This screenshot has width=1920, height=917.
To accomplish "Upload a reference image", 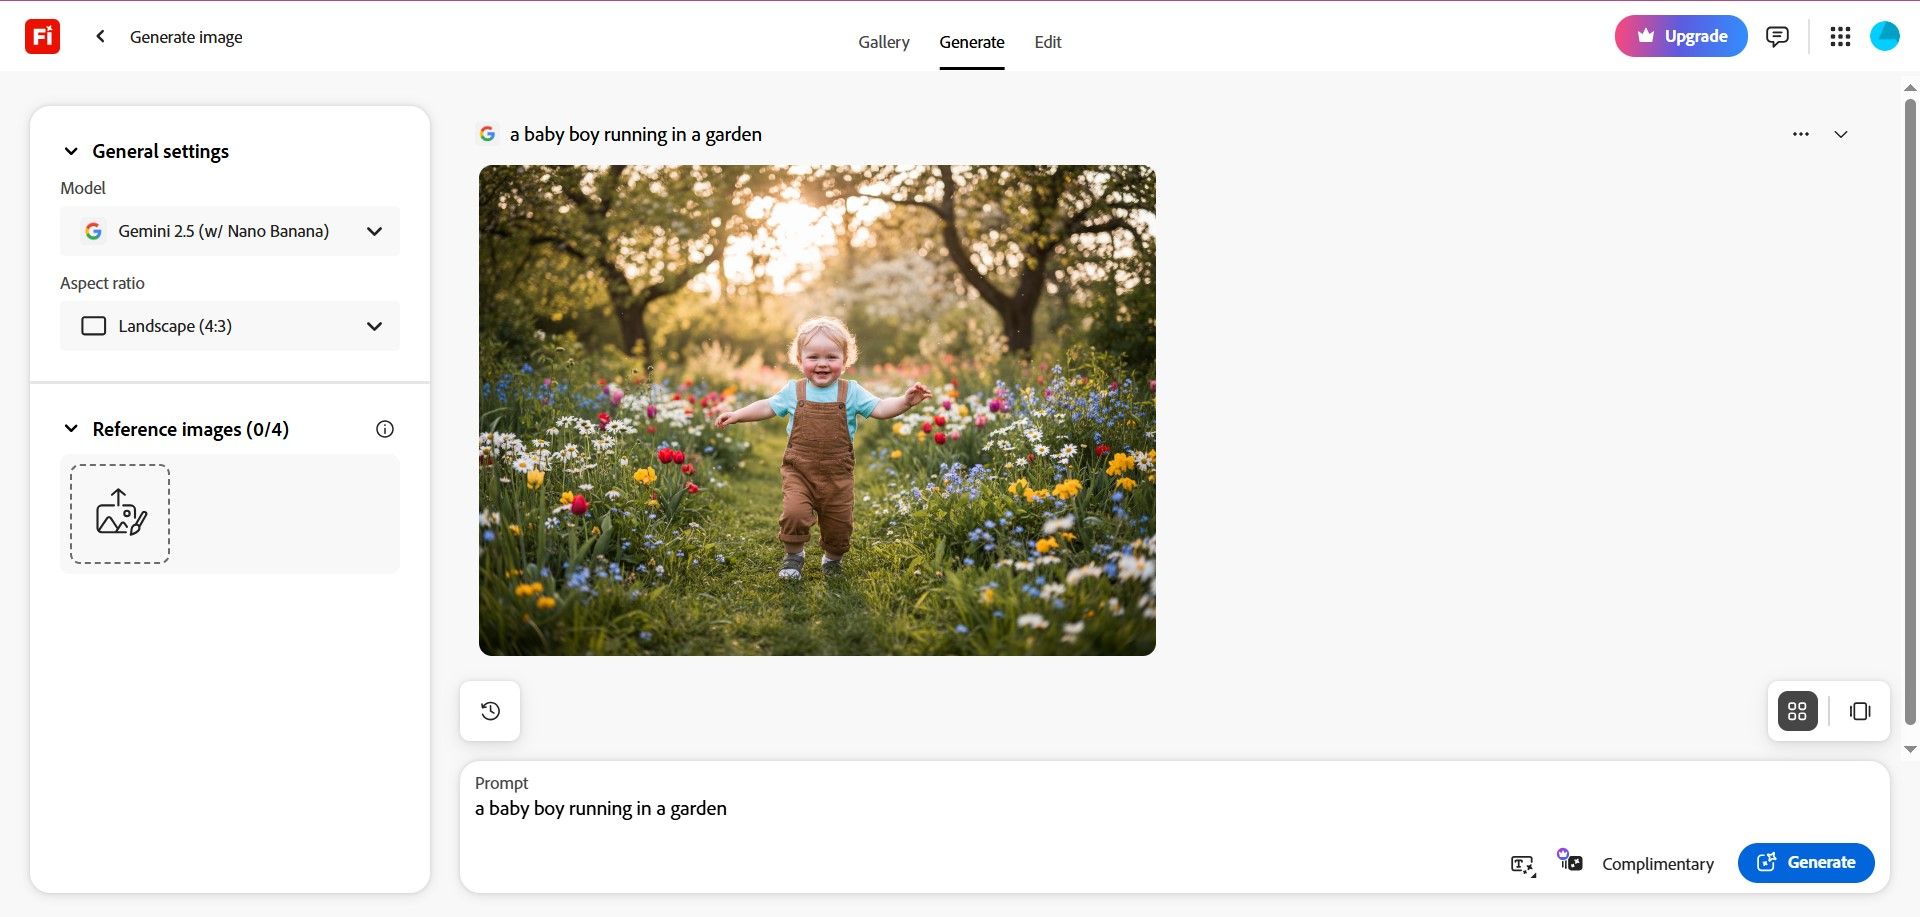I will coord(120,514).
